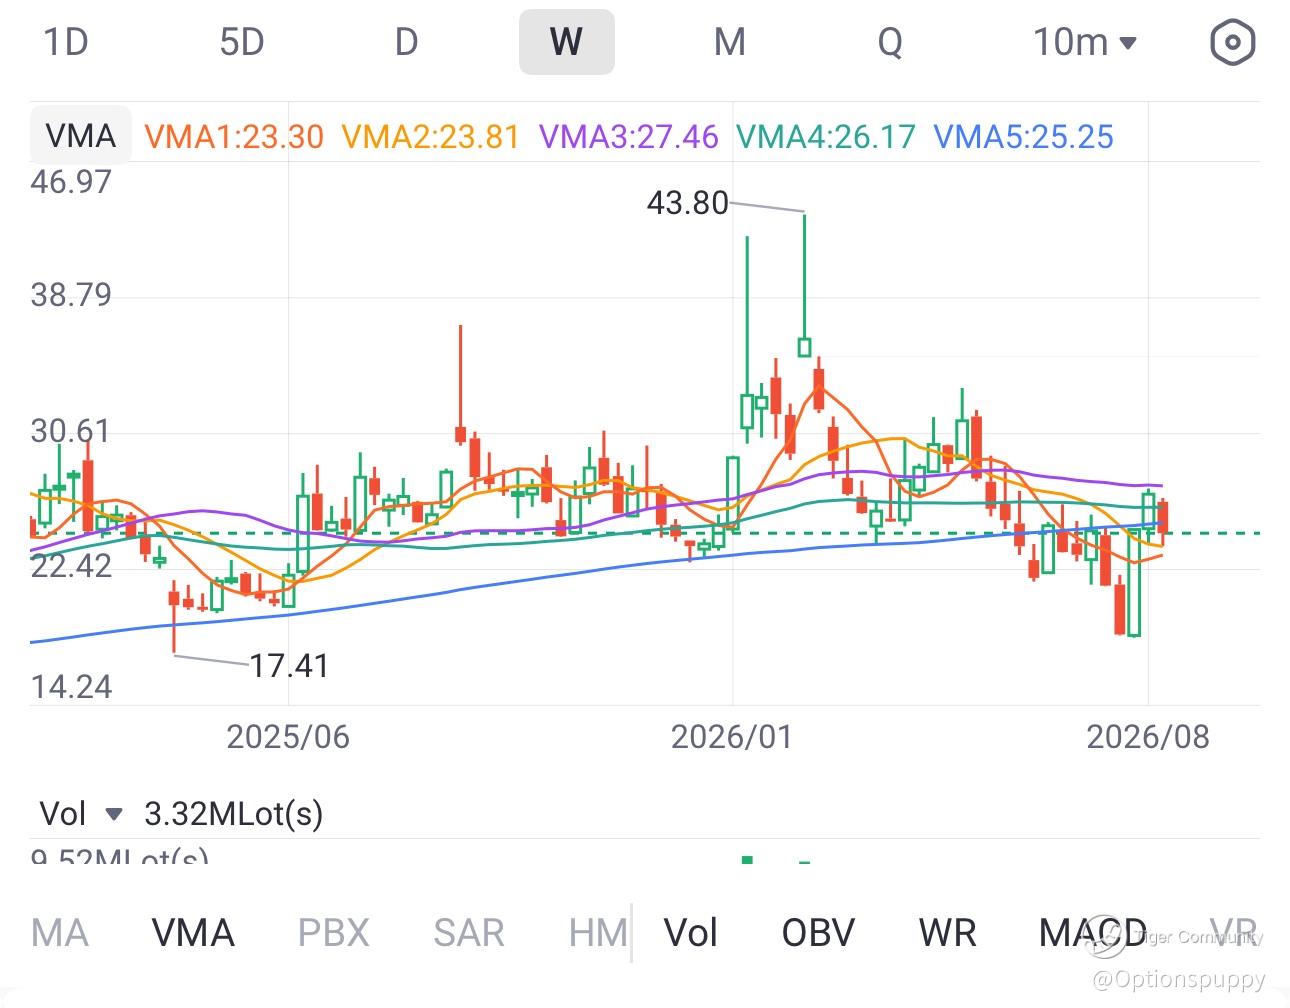
Task: Click the VMA4:26.17 legend value
Action: click(826, 136)
